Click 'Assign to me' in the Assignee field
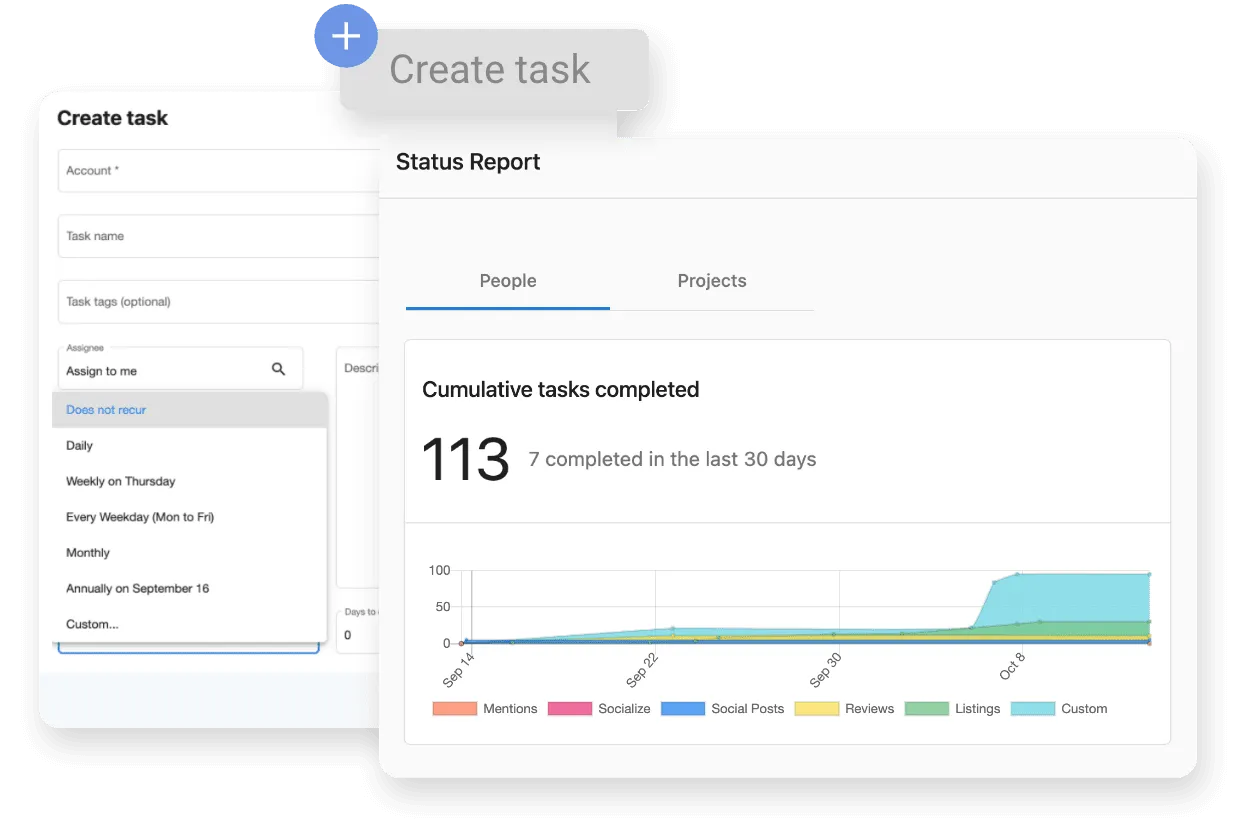 tap(100, 370)
